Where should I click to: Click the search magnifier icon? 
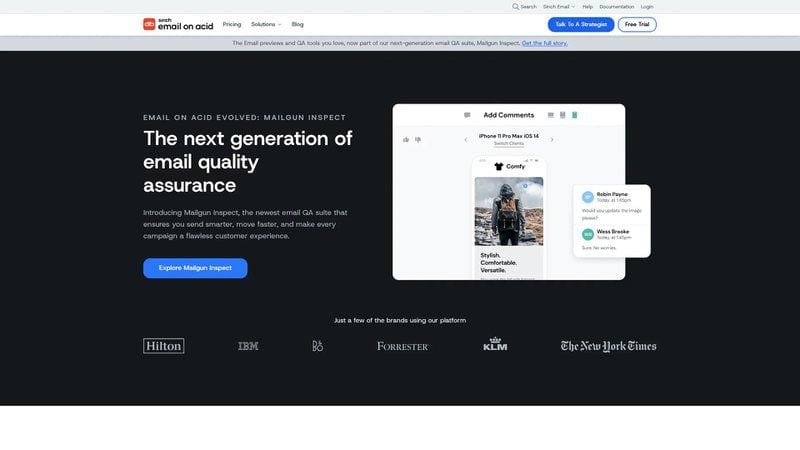coord(515,7)
